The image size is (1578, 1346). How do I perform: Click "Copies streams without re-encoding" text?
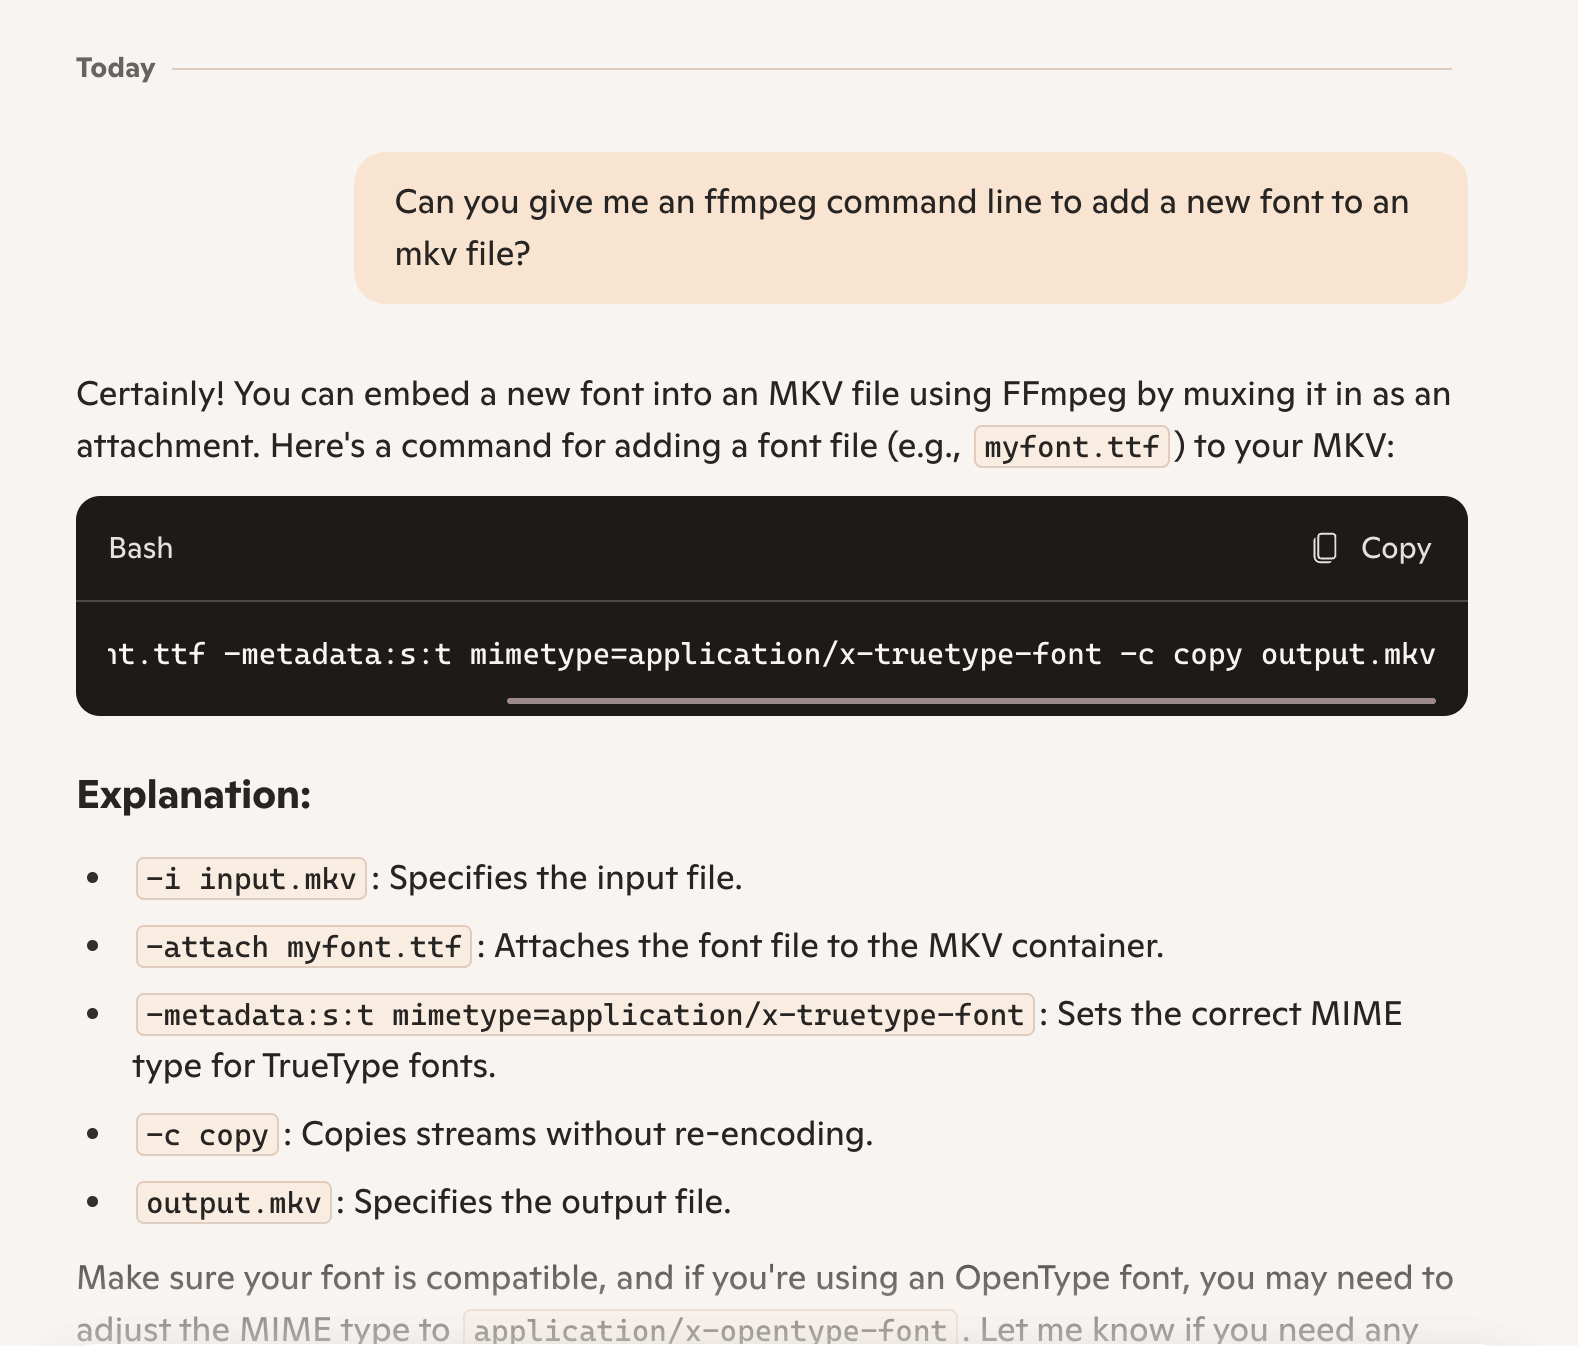(587, 1134)
